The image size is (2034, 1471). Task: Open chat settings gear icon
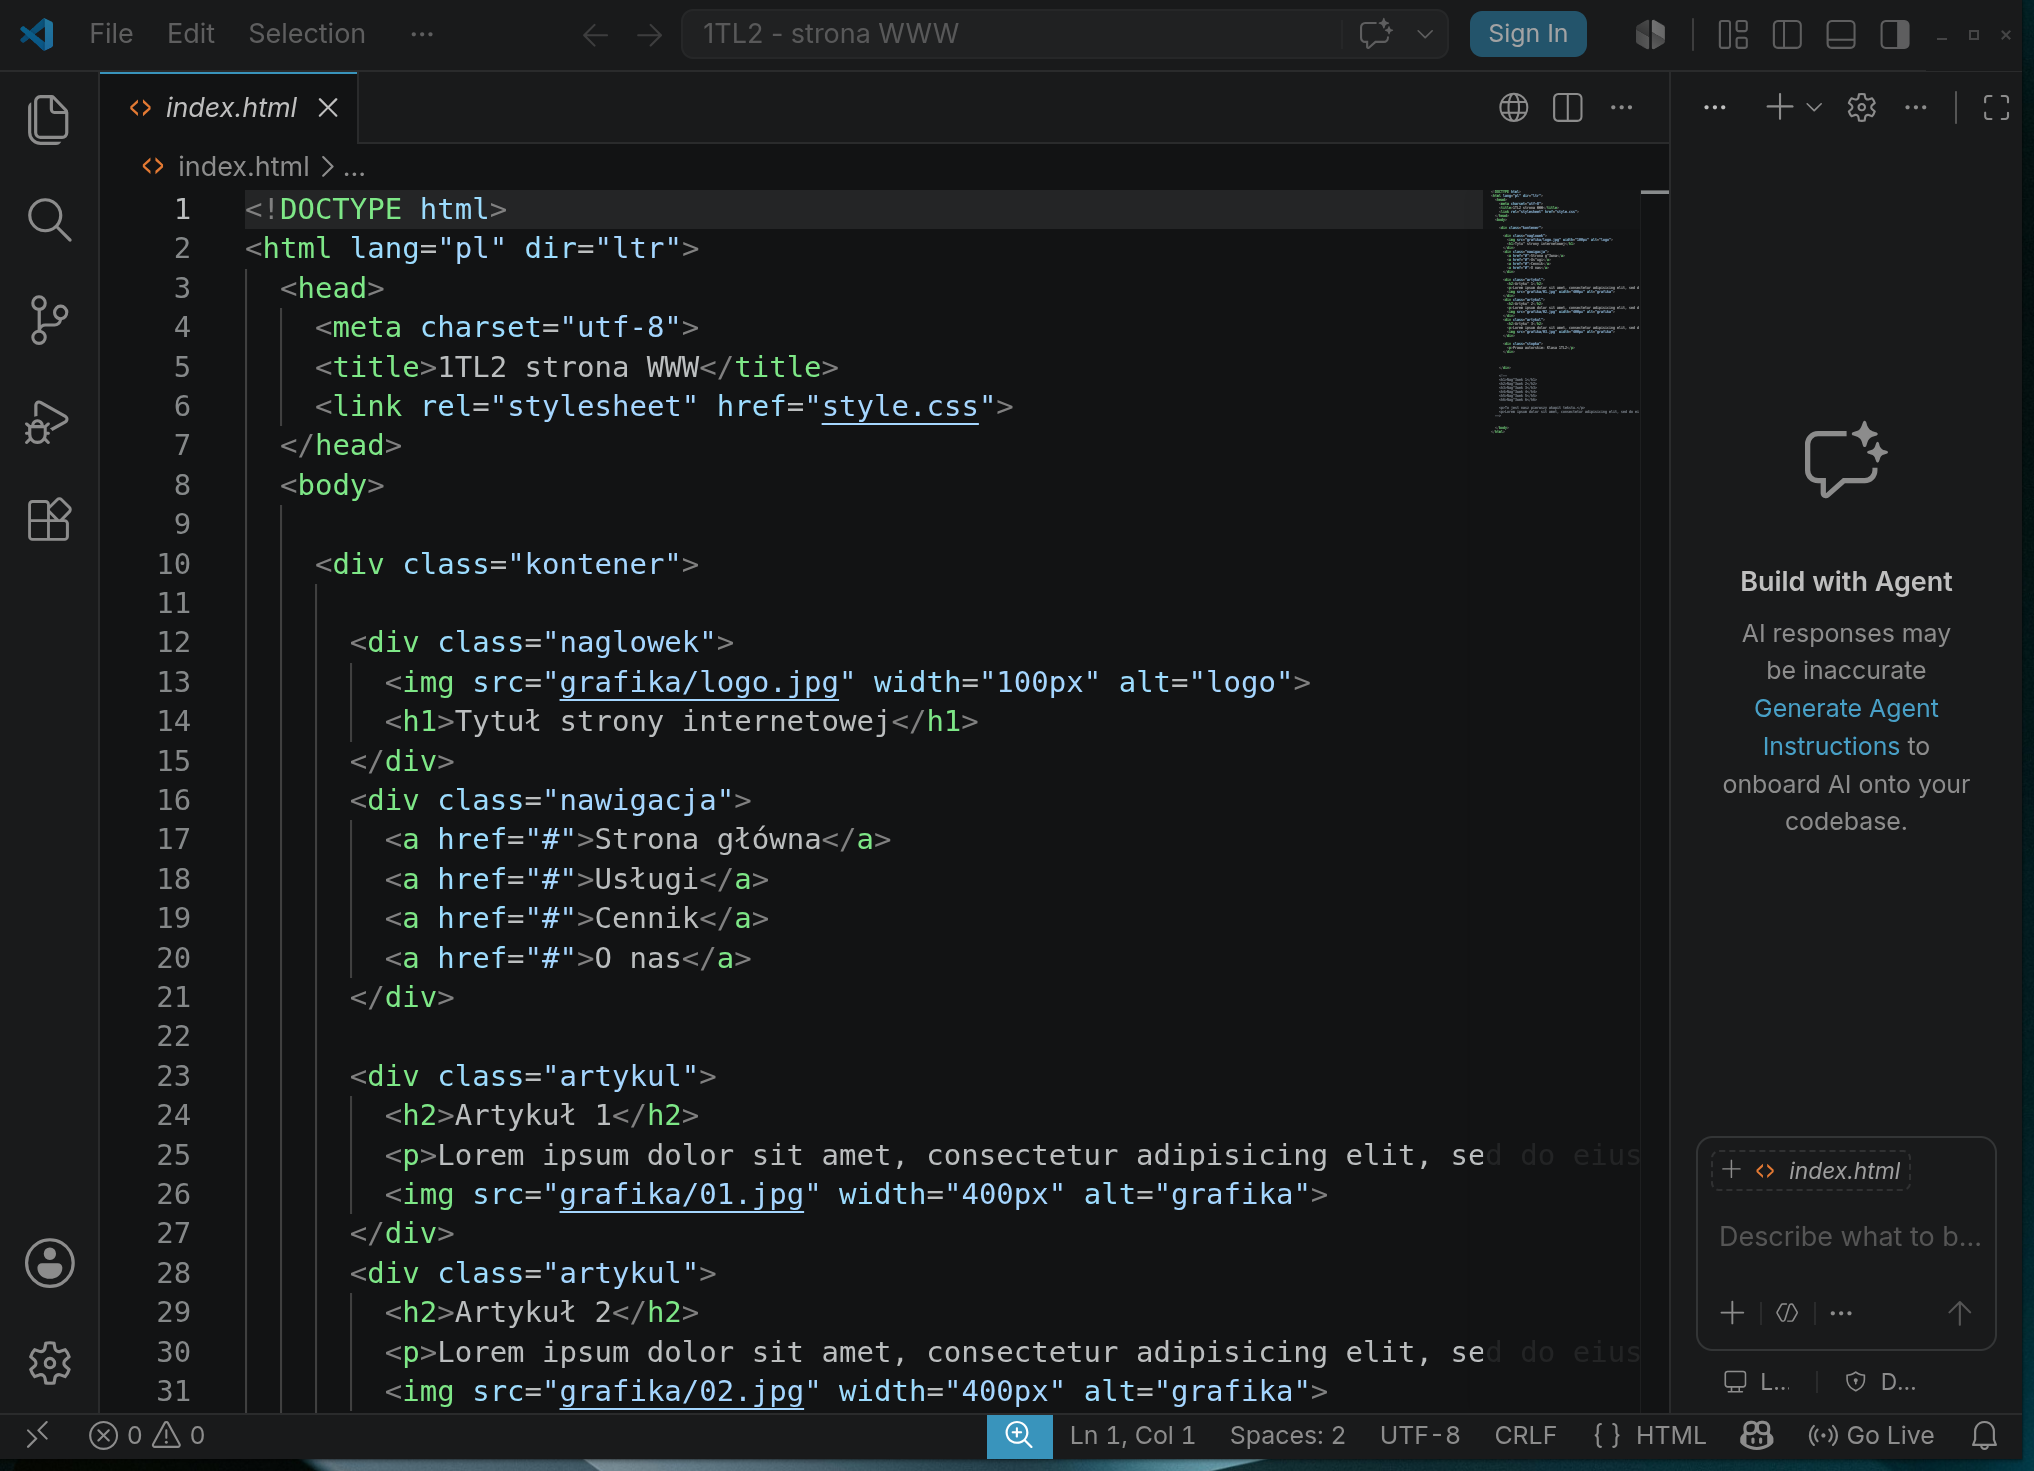[x=1861, y=107]
